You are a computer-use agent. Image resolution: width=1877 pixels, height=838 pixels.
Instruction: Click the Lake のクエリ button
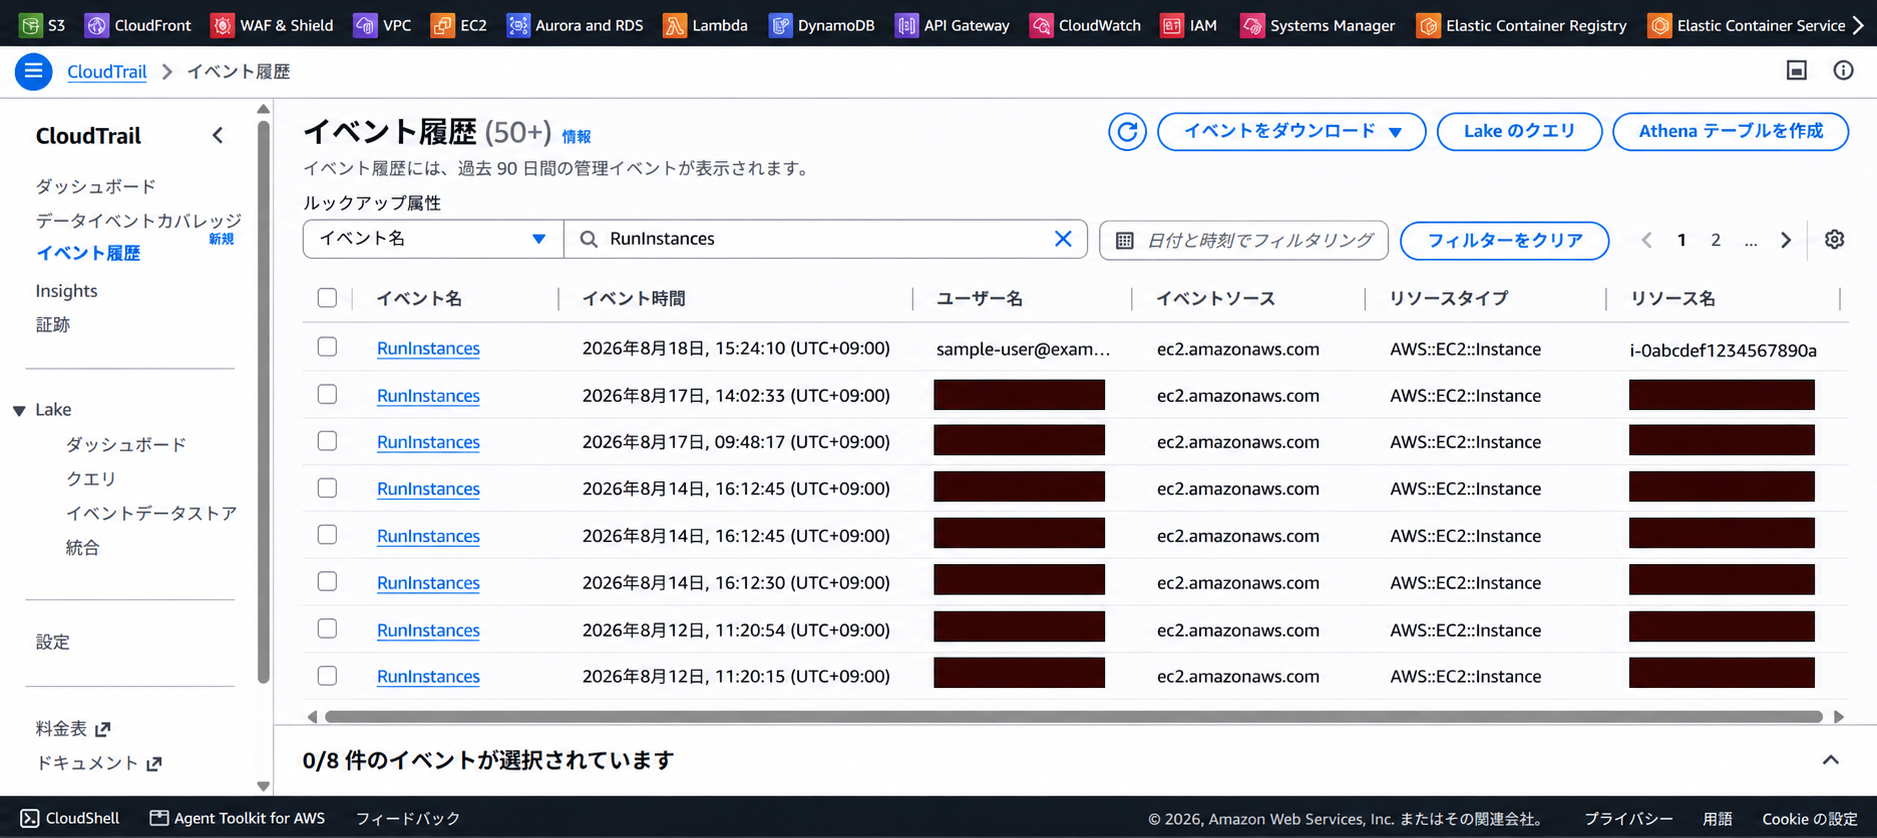(x=1519, y=131)
